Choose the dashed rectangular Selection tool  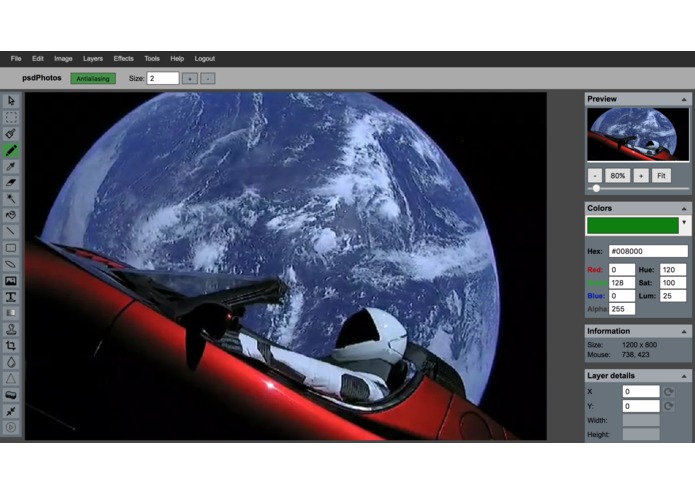[x=11, y=117]
